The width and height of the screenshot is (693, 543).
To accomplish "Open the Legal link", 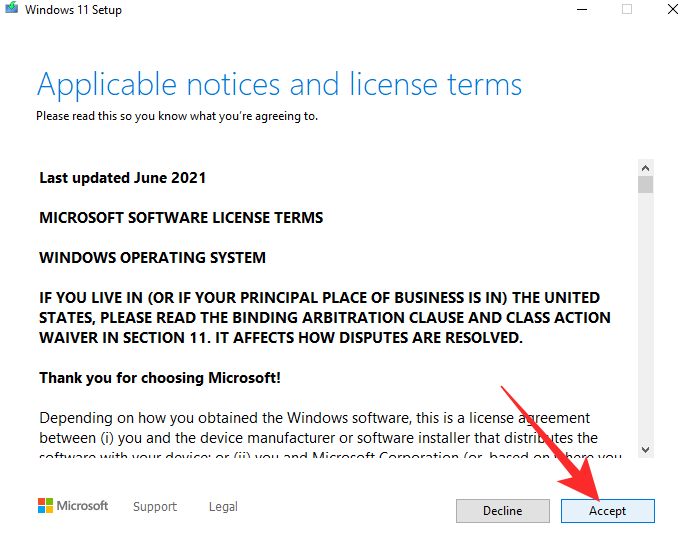I will click(223, 507).
